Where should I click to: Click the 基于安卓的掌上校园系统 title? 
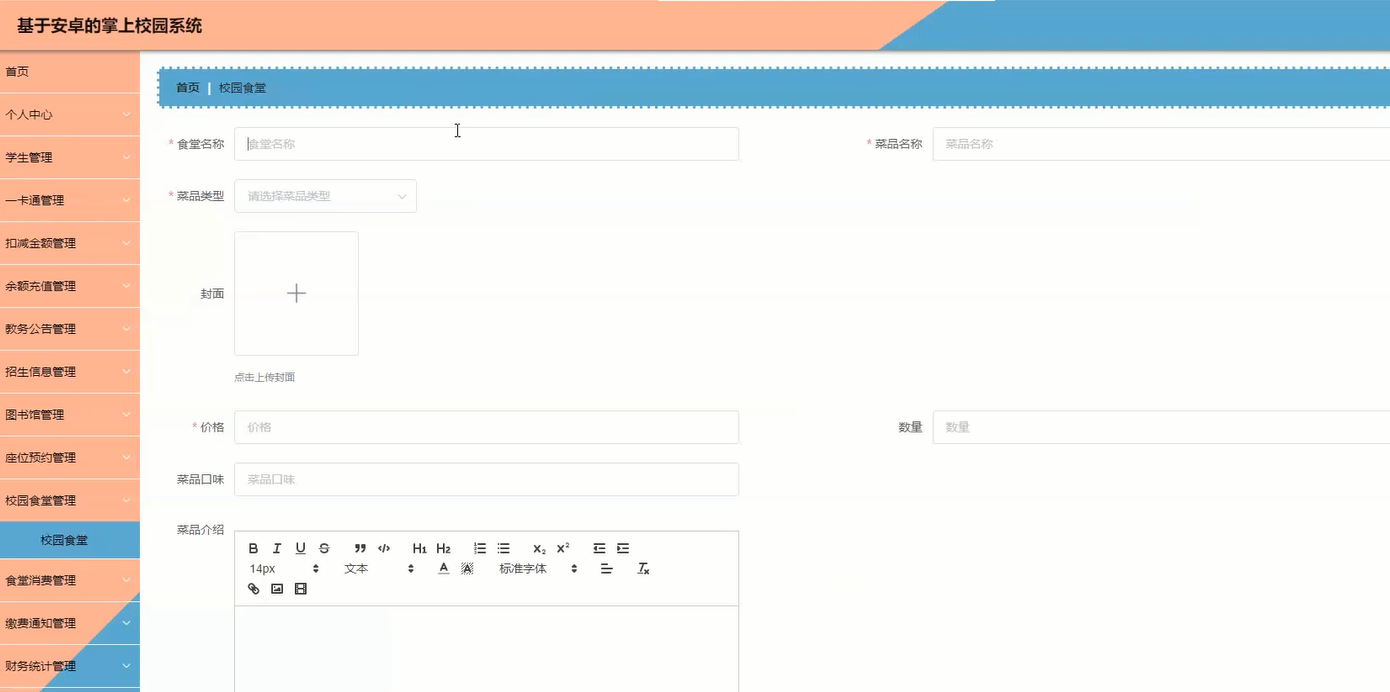(110, 26)
